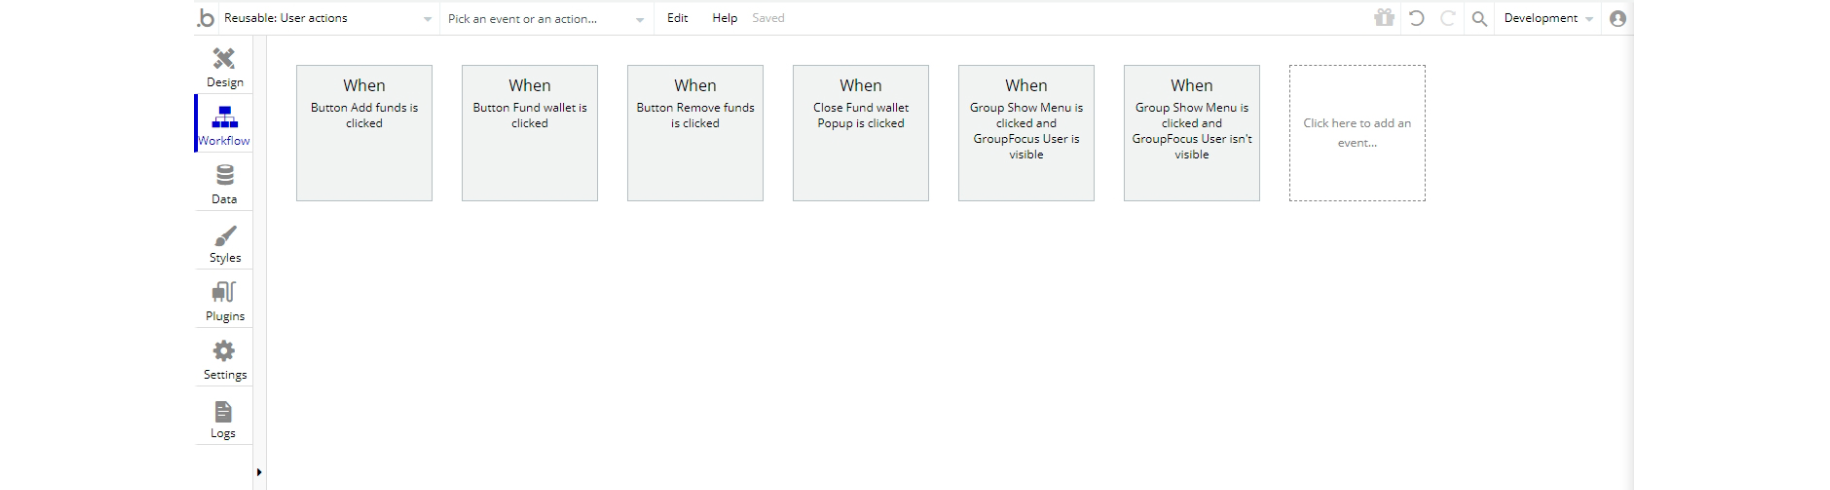Open the Design tab
1830x490 pixels.
point(224,66)
